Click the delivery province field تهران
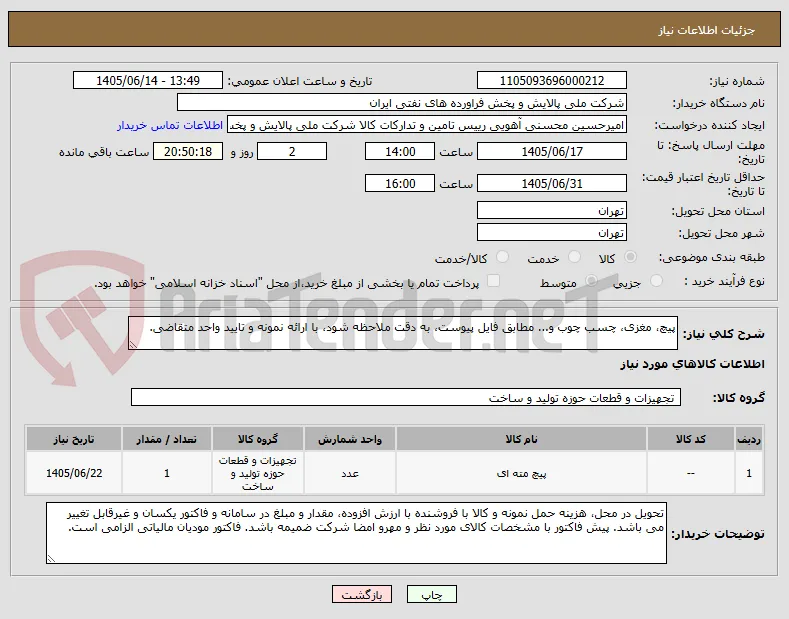This screenshot has width=789, height=619. (x=551, y=210)
